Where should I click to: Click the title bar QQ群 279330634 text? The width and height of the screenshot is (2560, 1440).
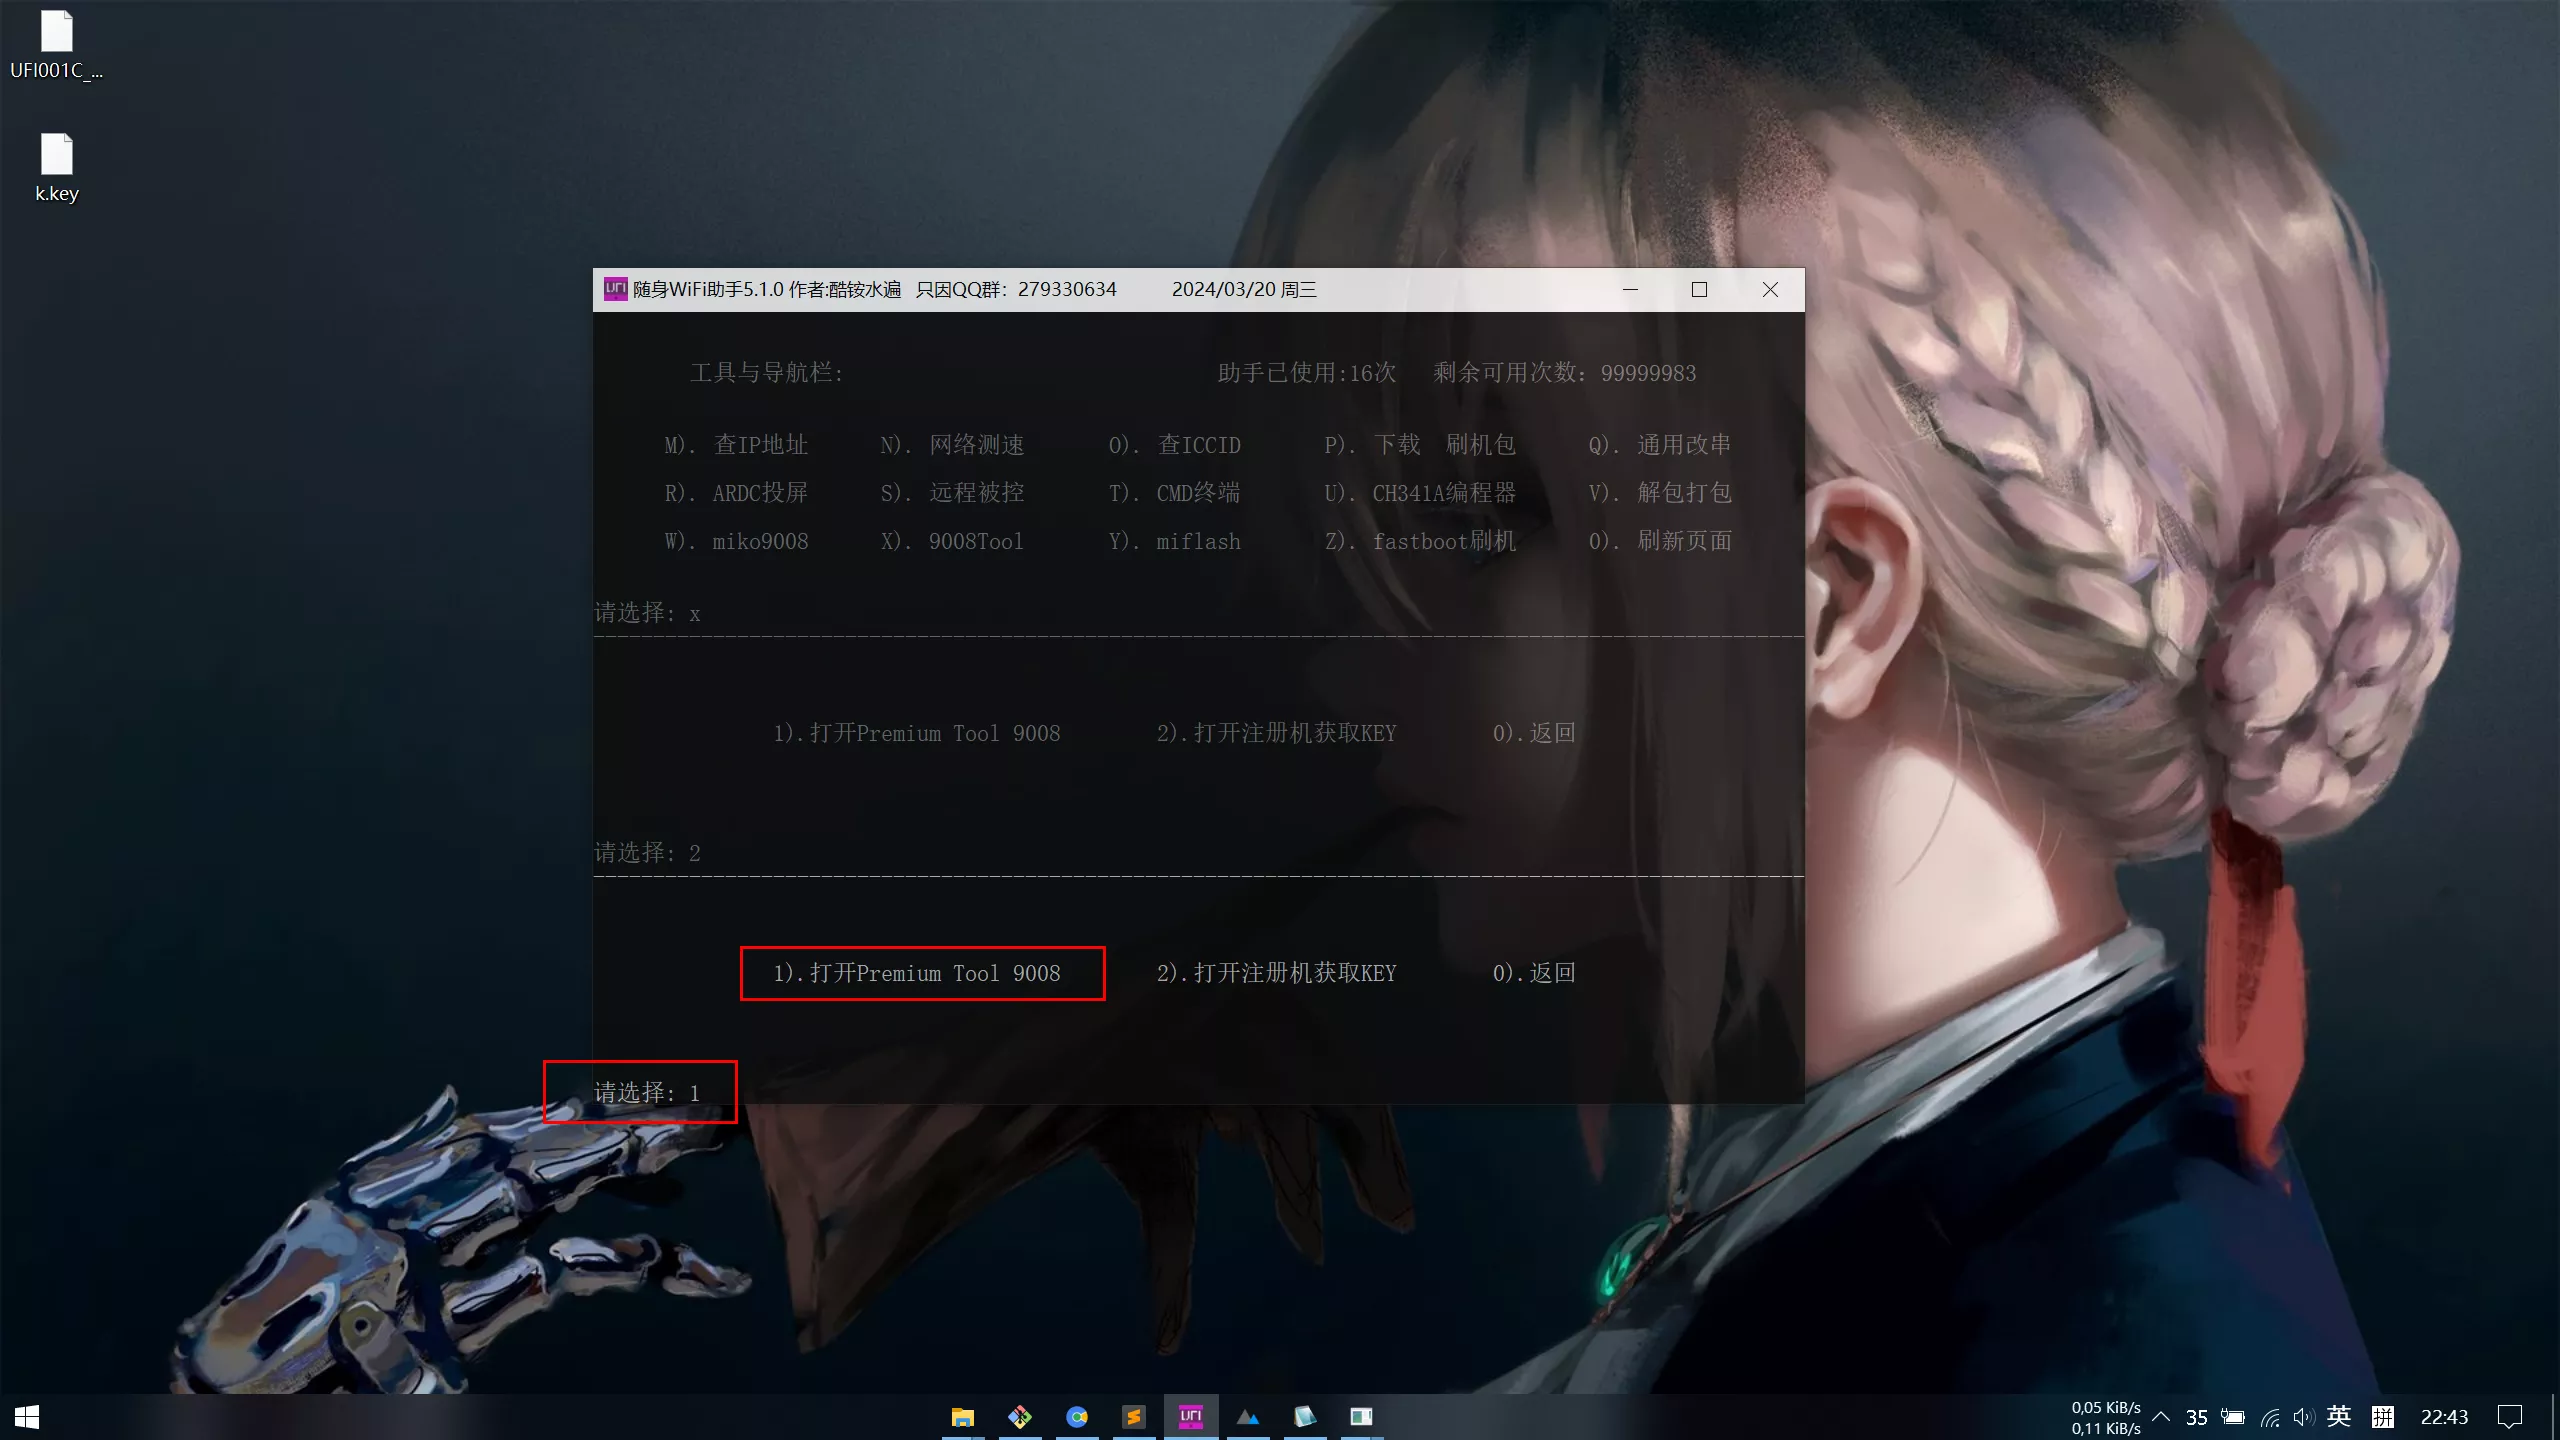1016,289
